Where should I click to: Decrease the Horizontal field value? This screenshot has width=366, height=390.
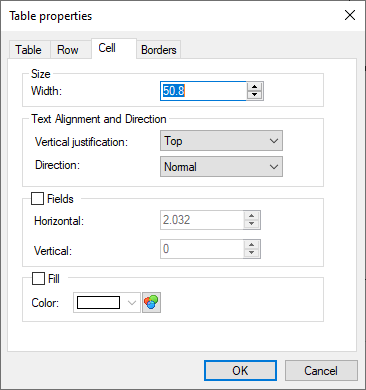click(x=252, y=224)
